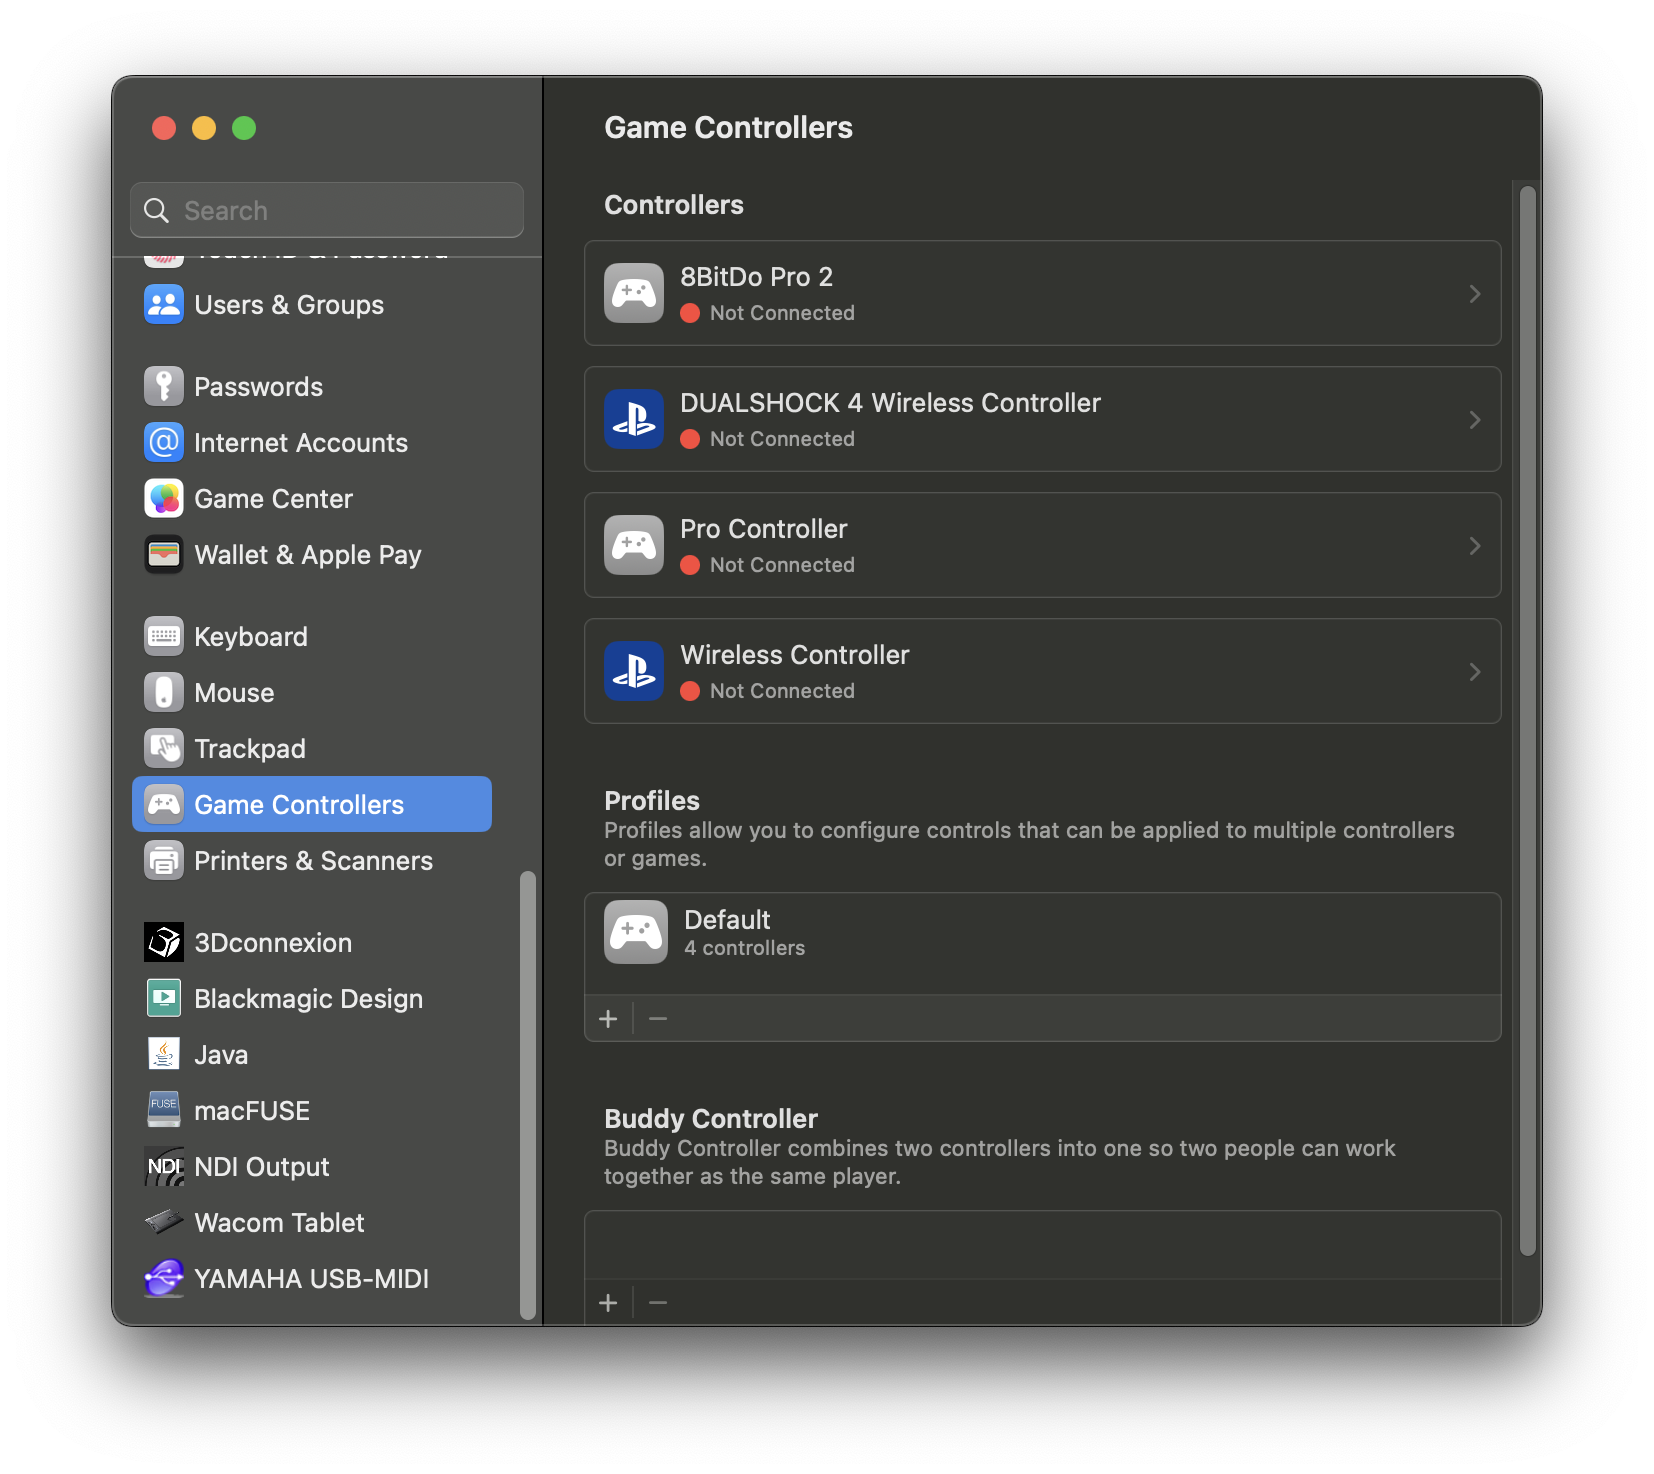Add a new profile with plus button
The height and width of the screenshot is (1474, 1654).
point(609,1018)
